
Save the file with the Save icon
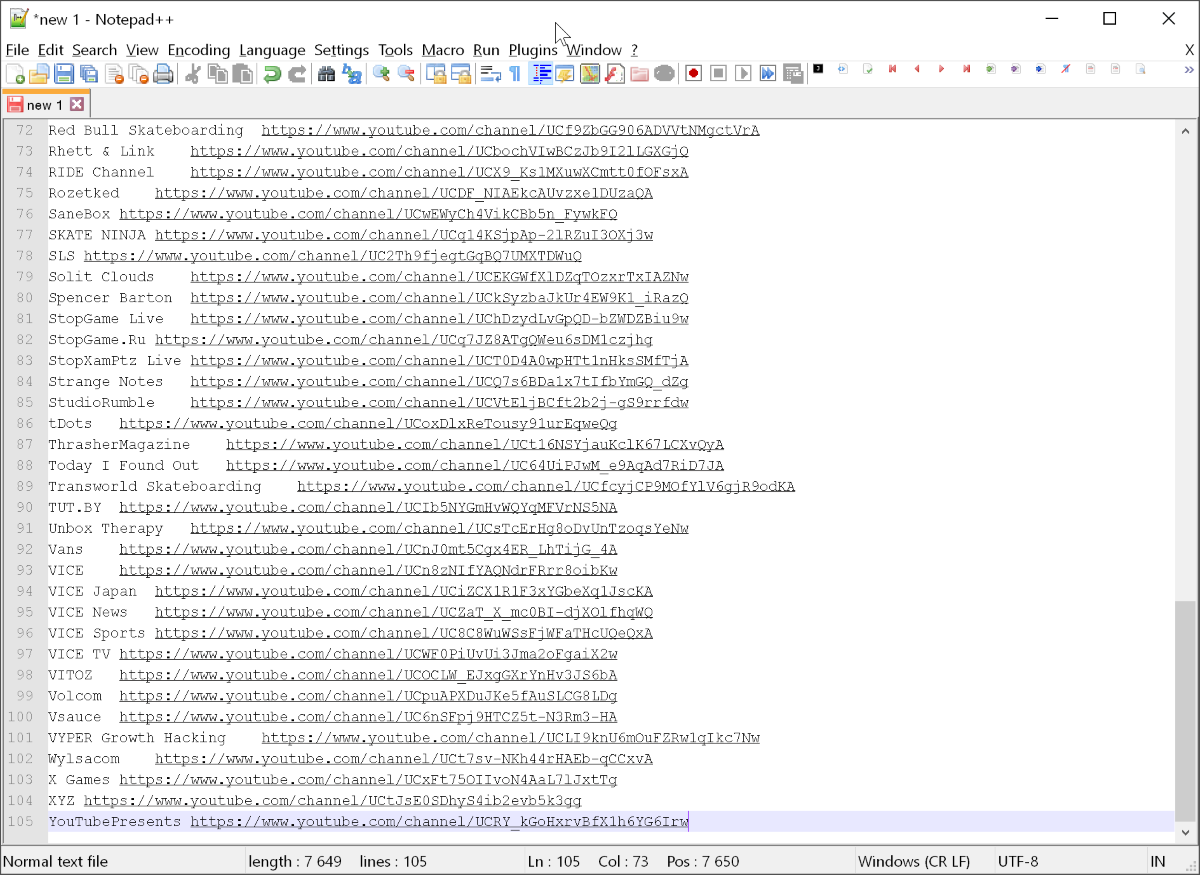pyautogui.click(x=64, y=73)
